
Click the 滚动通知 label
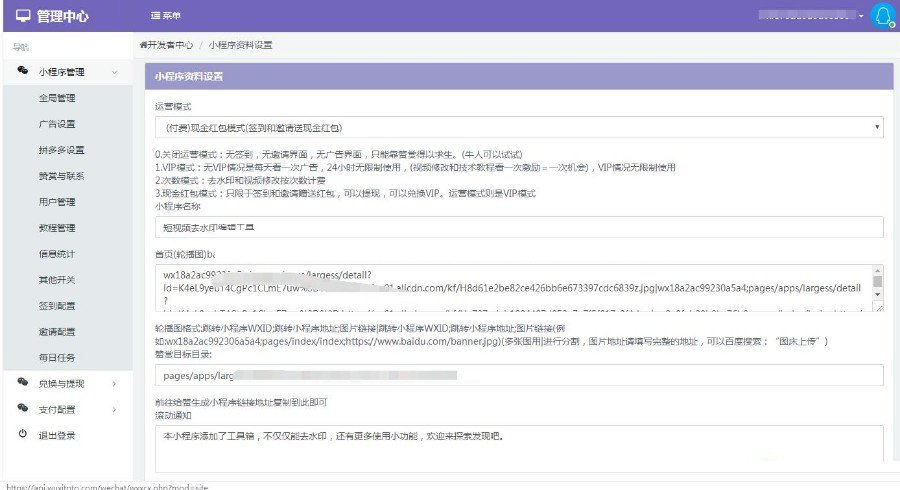point(173,415)
